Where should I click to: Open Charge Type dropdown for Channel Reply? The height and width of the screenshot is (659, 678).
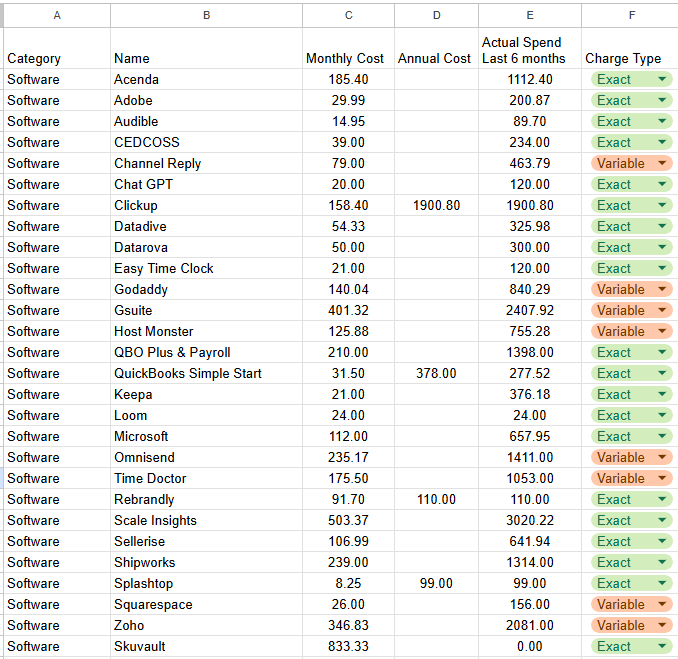pos(631,163)
